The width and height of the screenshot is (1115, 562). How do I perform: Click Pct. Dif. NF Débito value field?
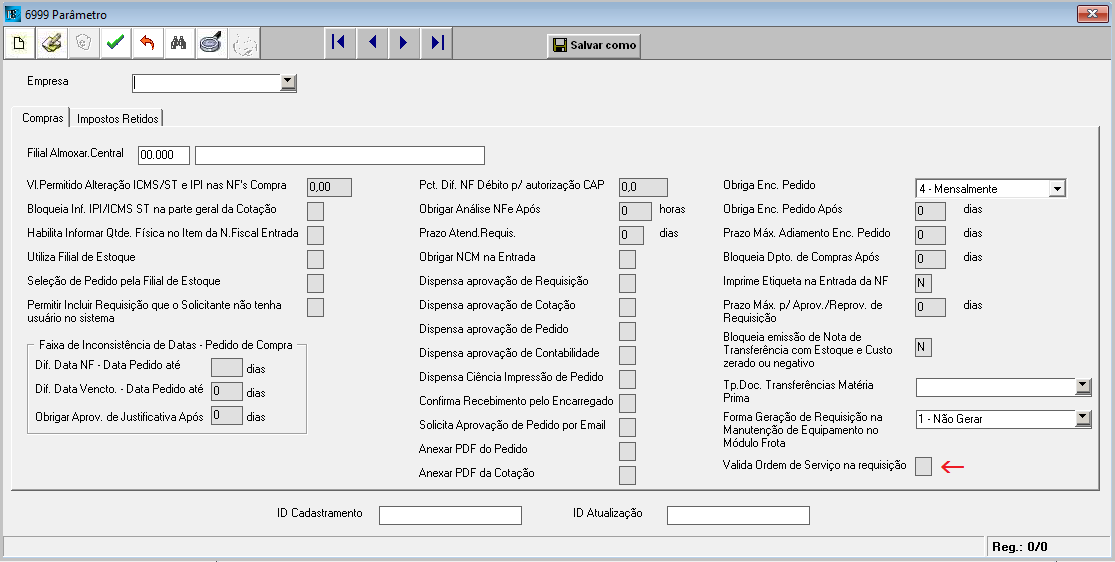click(x=643, y=187)
